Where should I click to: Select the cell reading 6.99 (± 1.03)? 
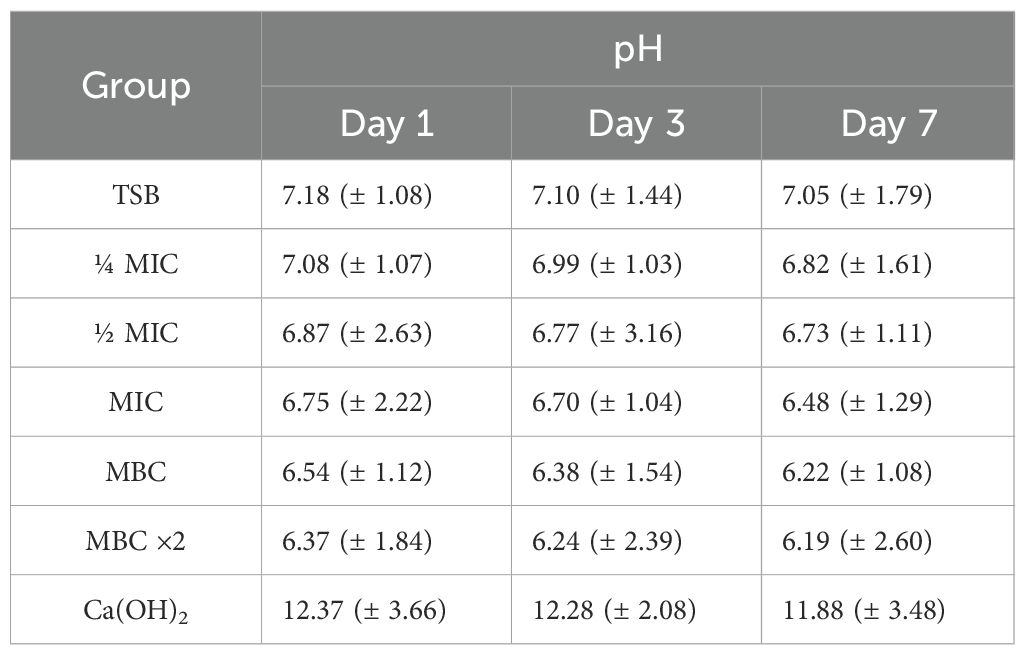(607, 264)
